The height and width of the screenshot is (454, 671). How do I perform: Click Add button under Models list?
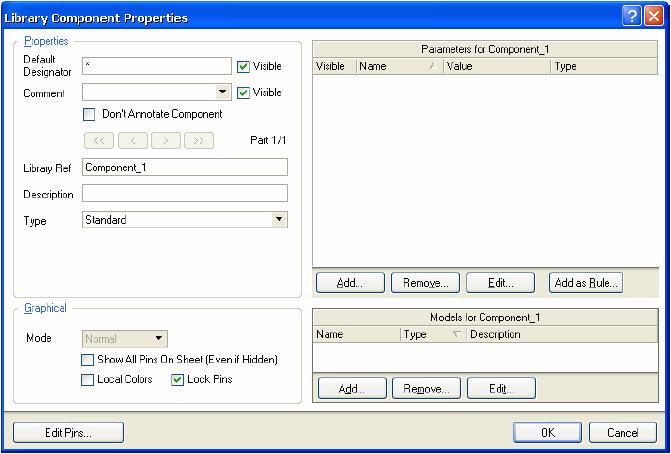click(x=349, y=388)
